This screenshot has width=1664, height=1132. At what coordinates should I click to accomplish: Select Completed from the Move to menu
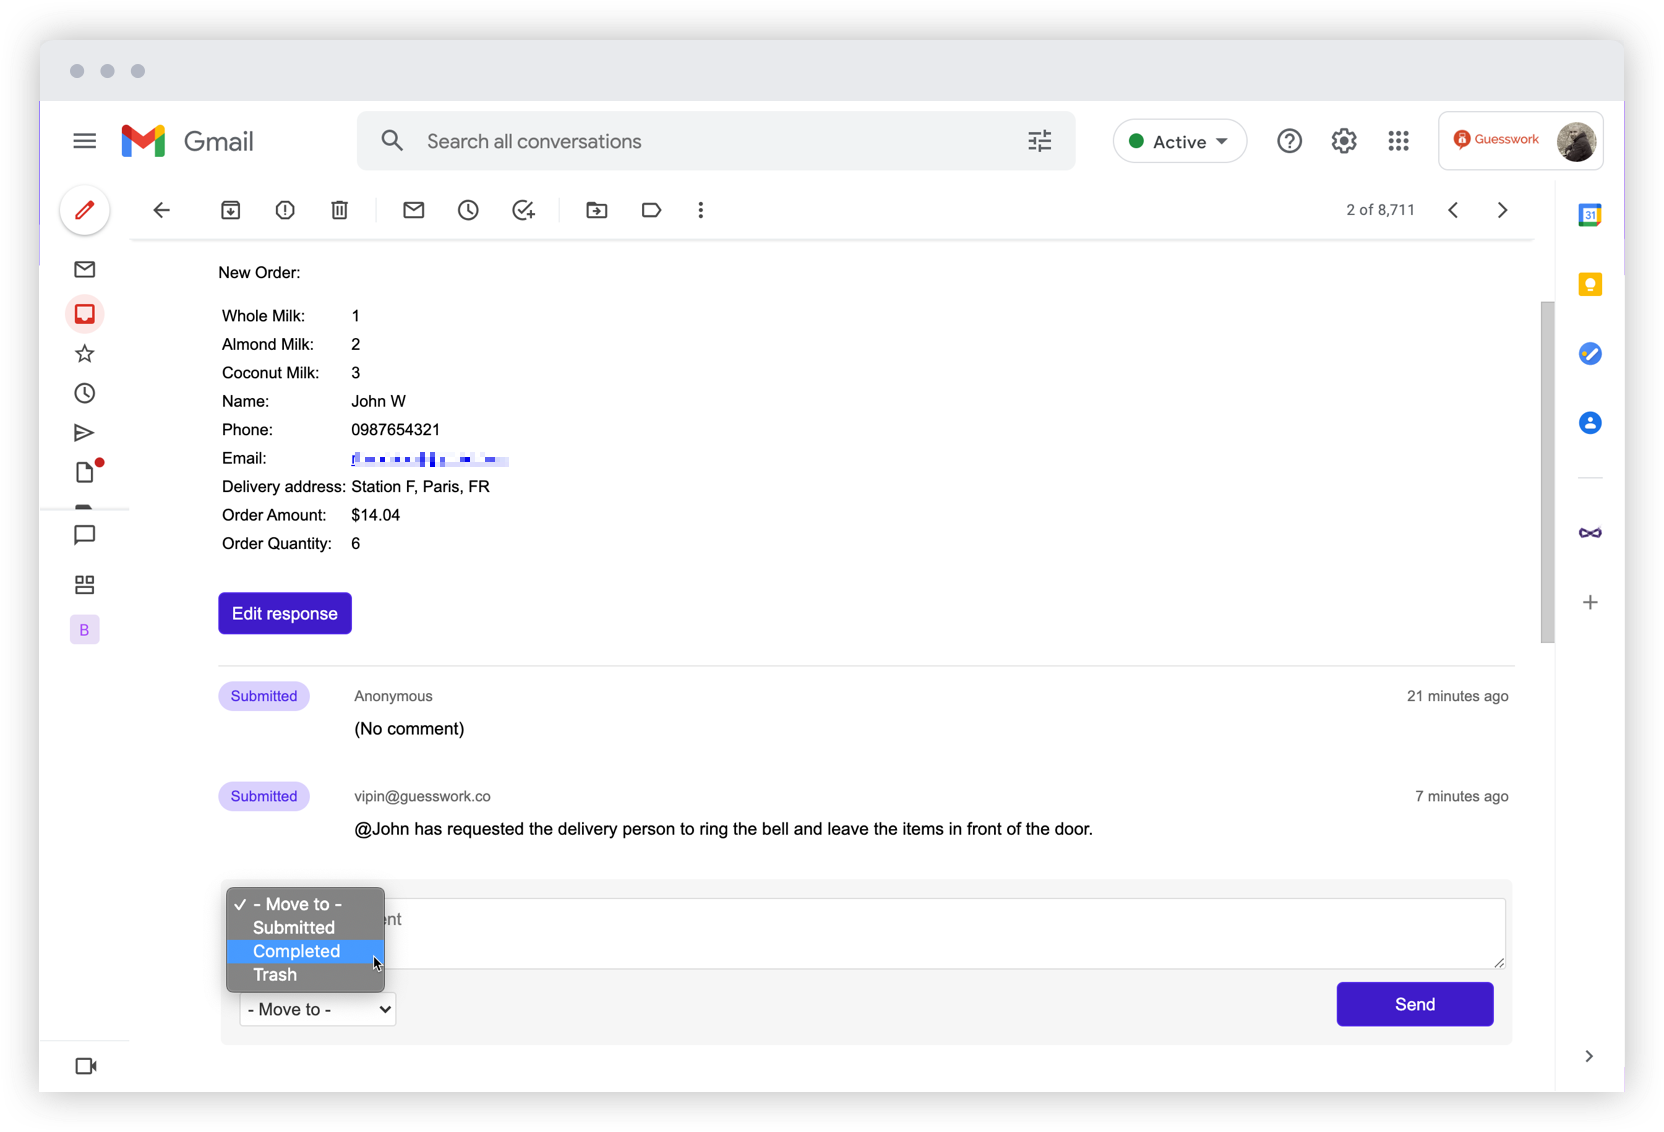[x=296, y=951]
